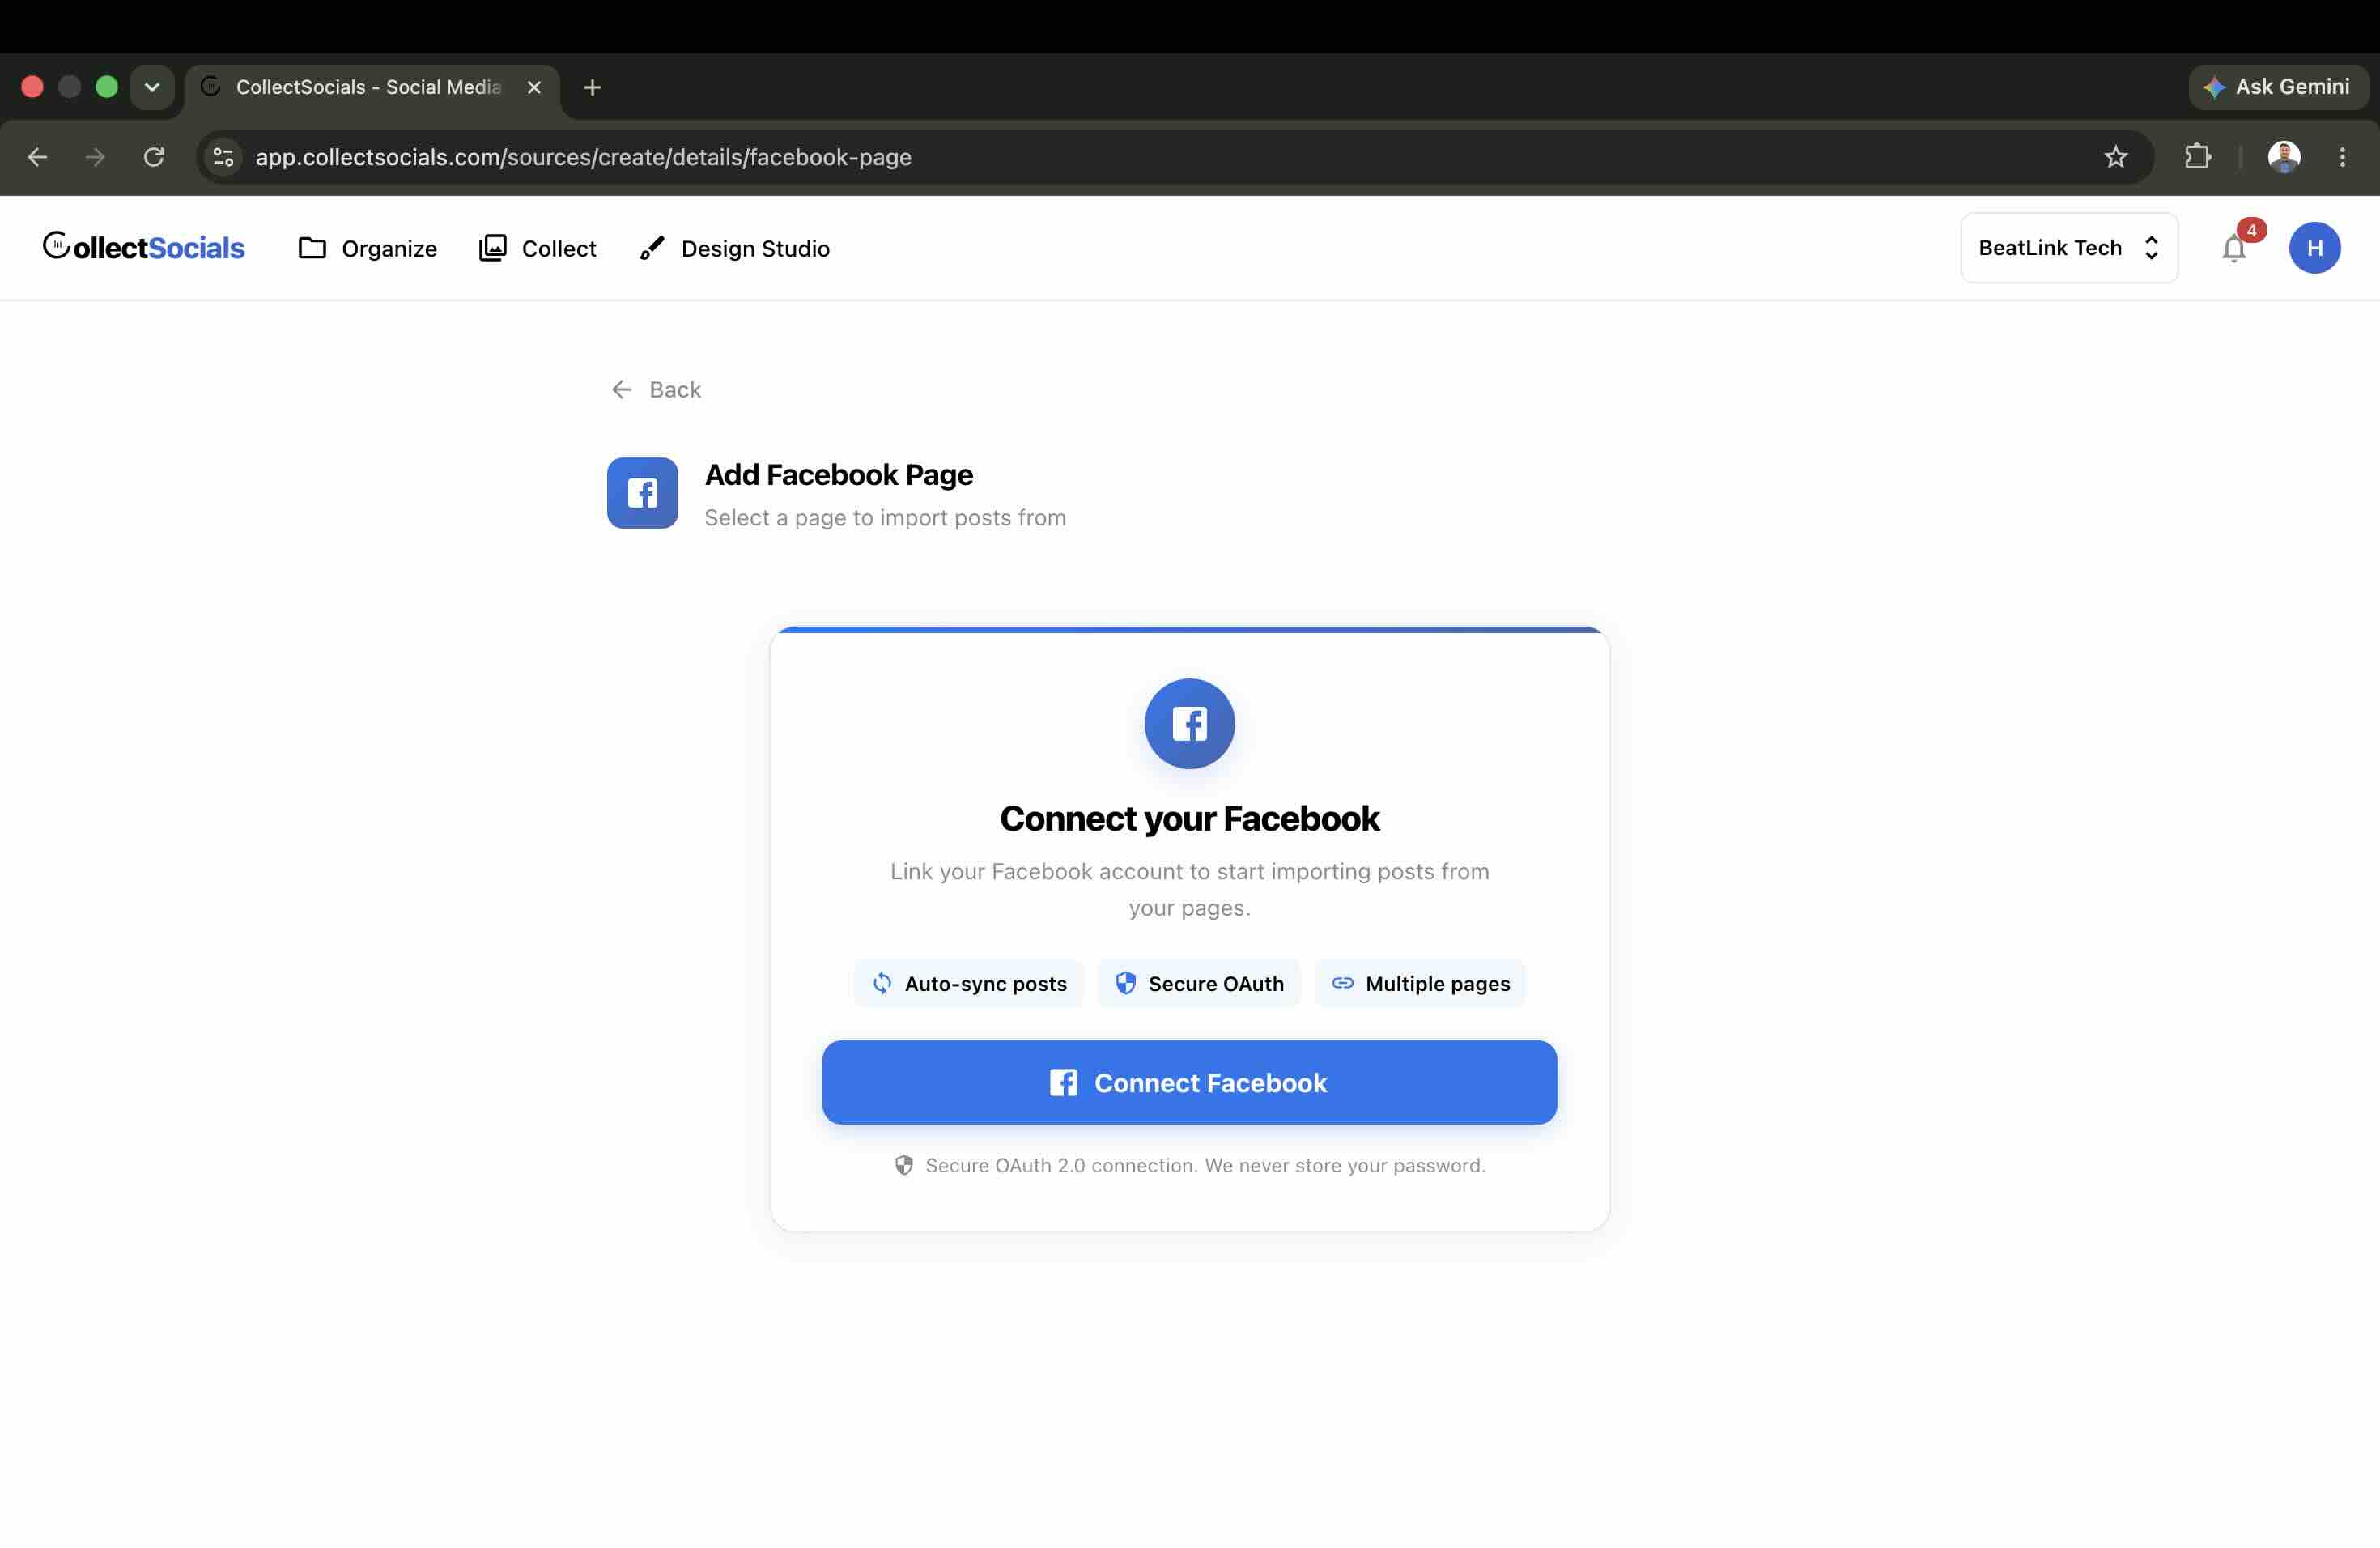Close the CollectSocials tab

click(x=534, y=88)
